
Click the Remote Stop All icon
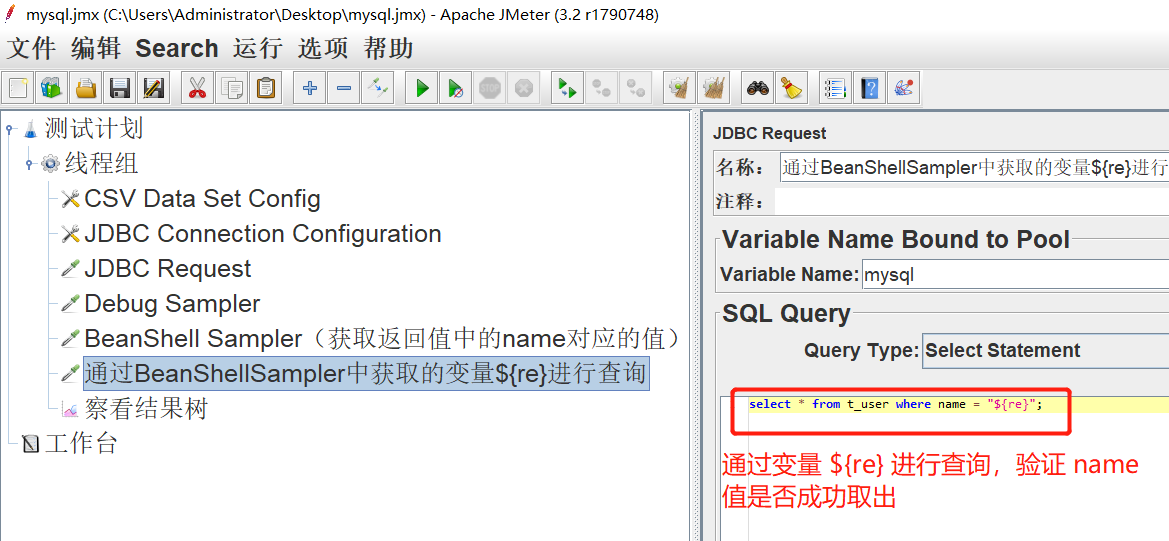601,88
